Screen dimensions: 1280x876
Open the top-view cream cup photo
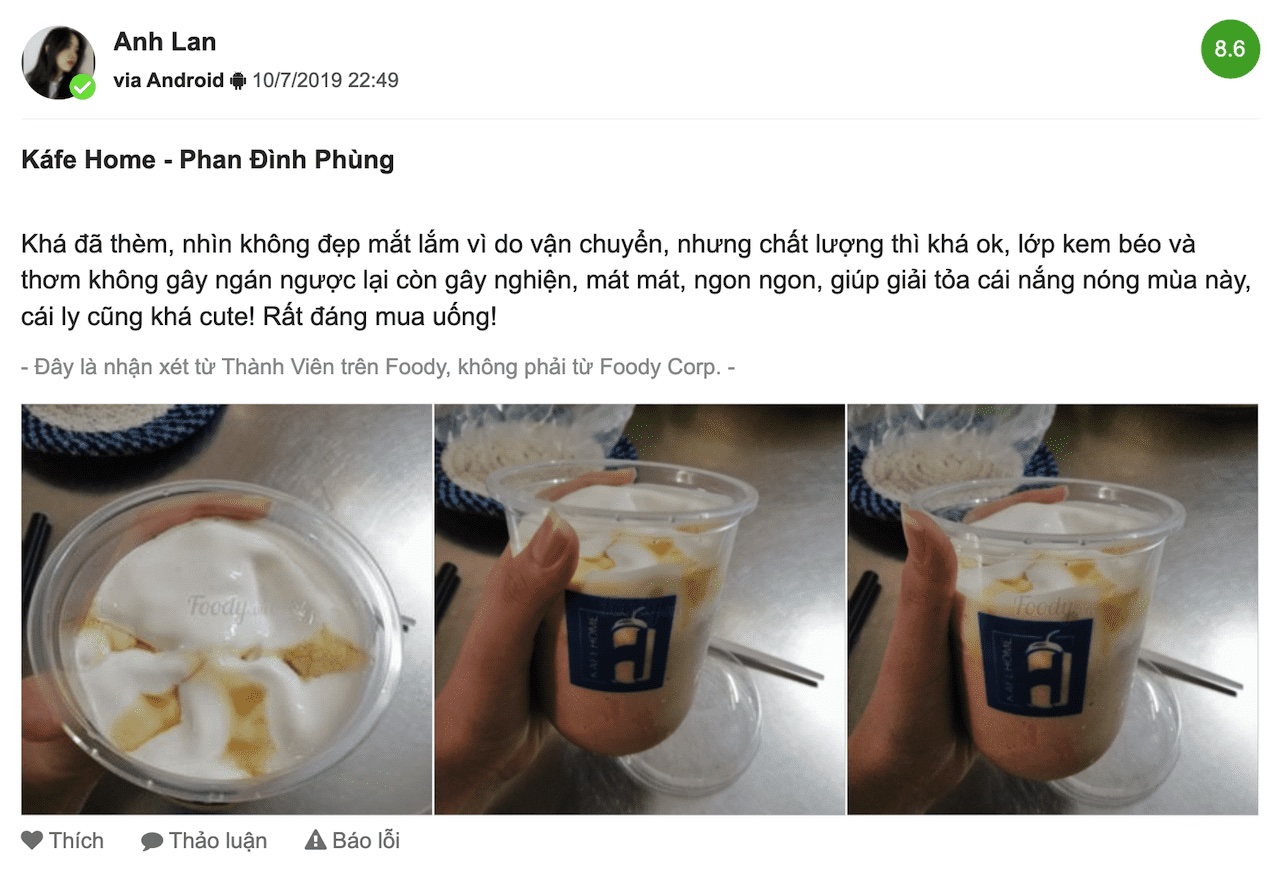click(227, 609)
